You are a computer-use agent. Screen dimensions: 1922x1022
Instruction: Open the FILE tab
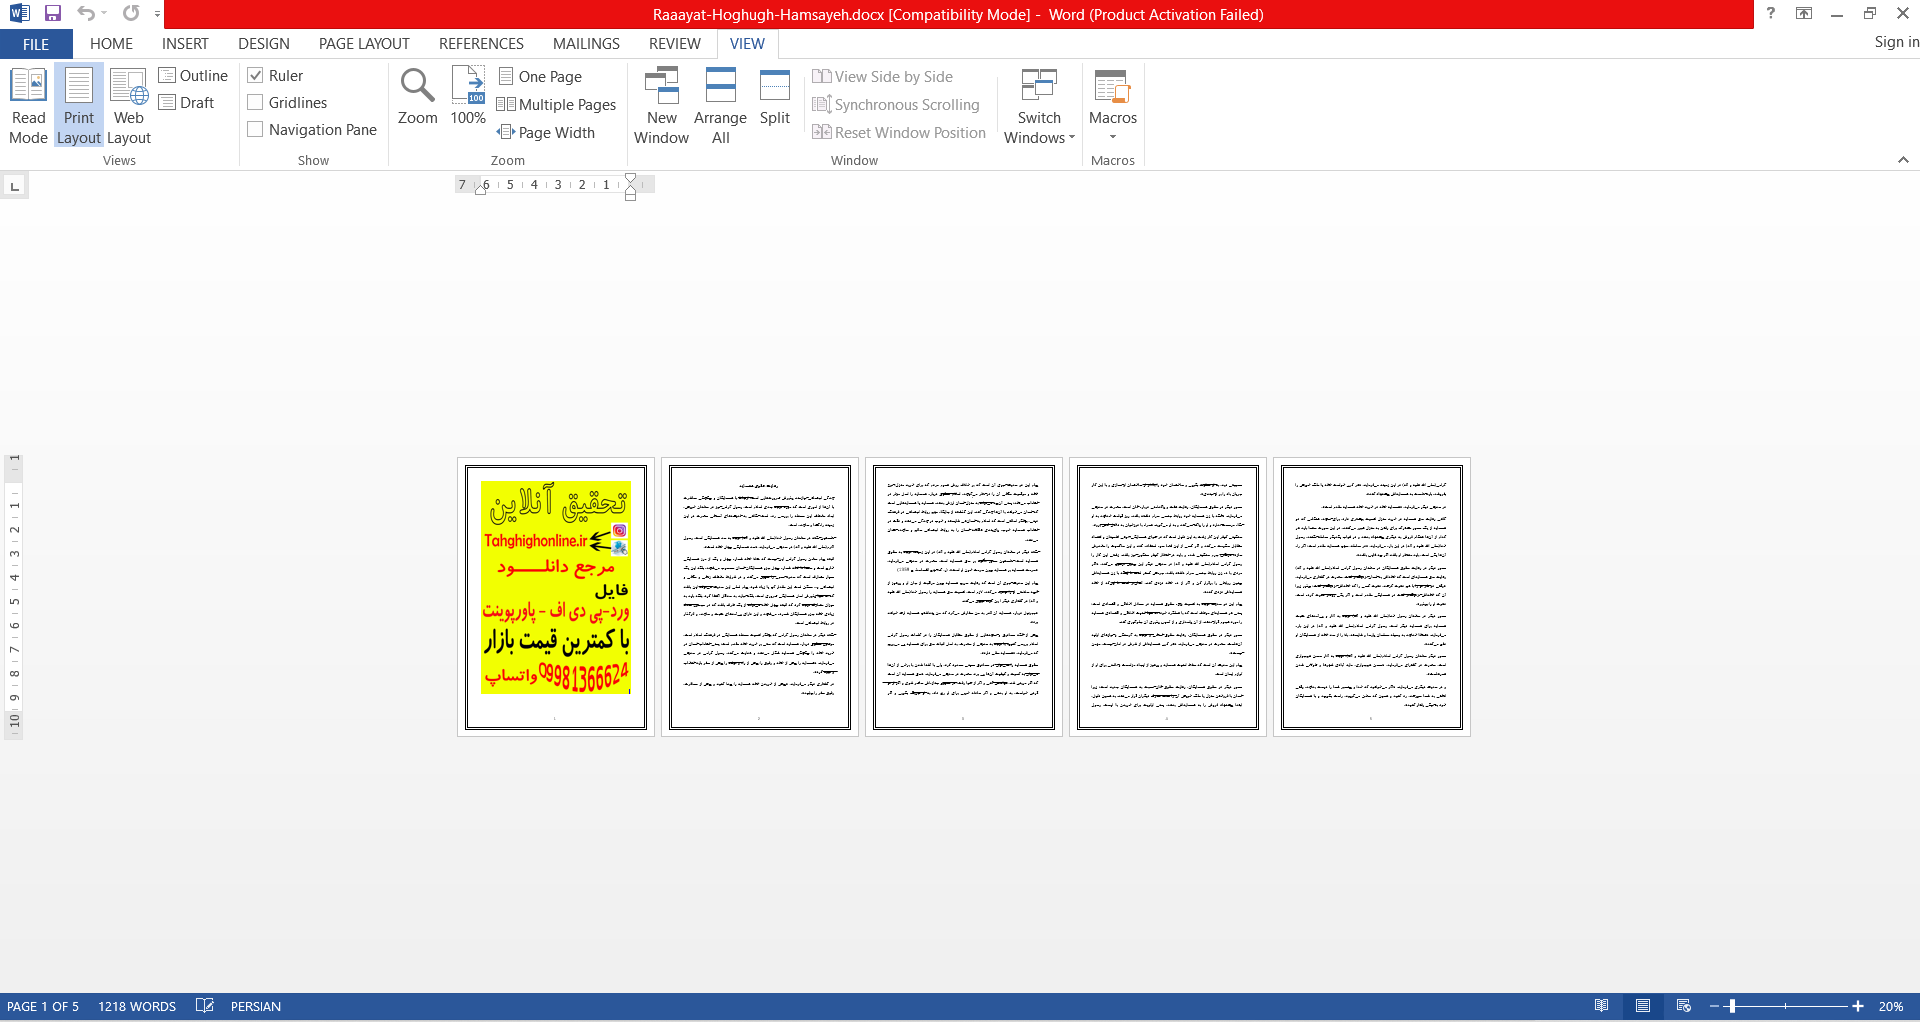pos(36,44)
